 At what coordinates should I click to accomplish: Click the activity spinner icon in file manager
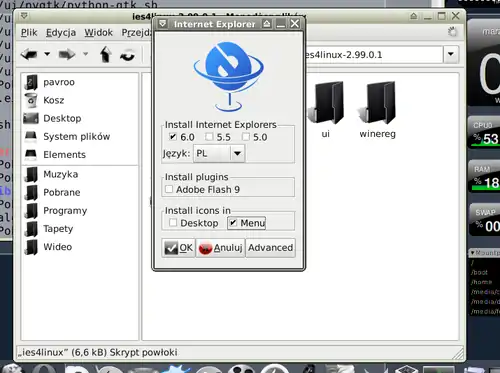coord(452,32)
